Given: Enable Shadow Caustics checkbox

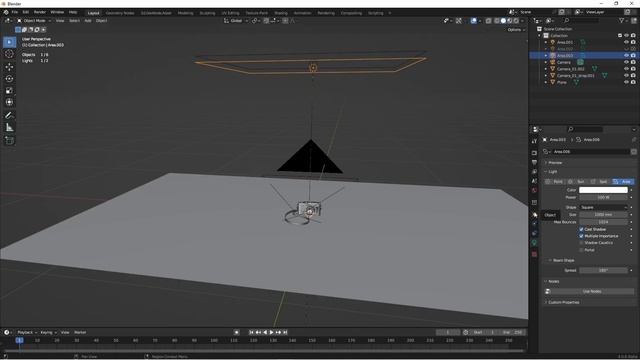Looking at the screenshot, I should tap(581, 243).
